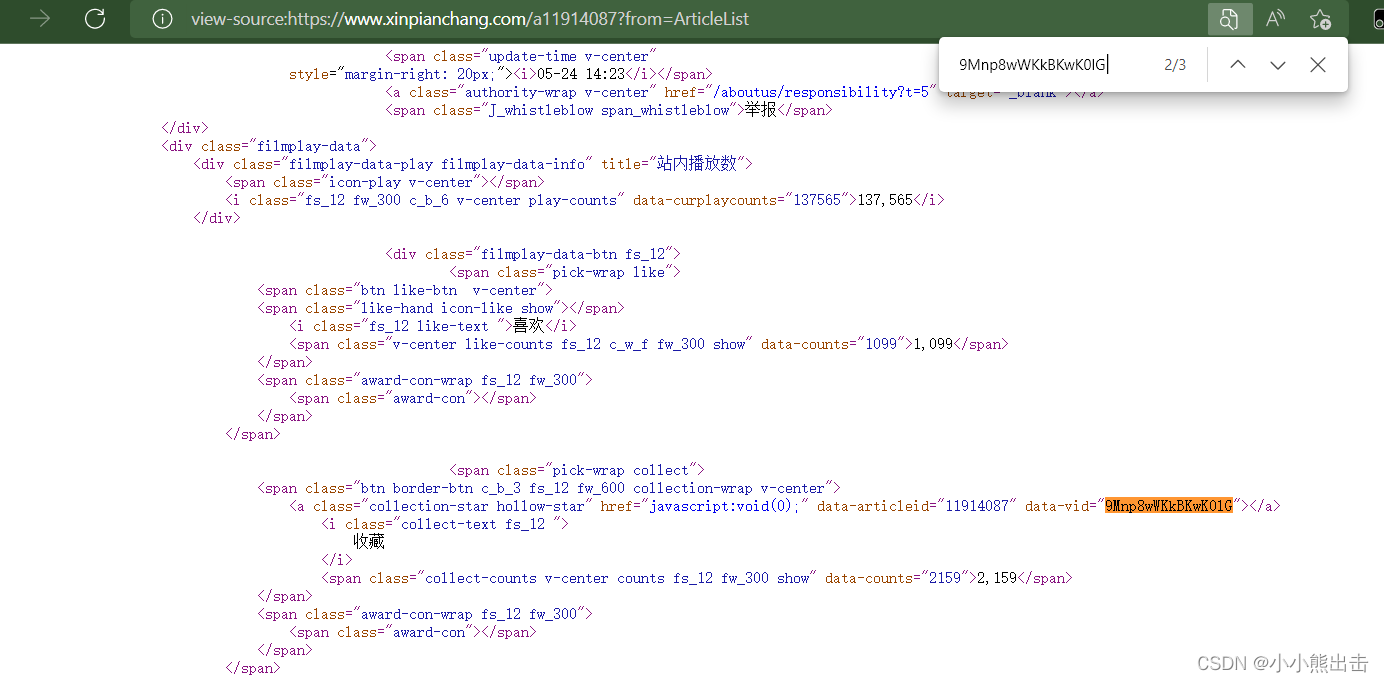Open the javascript:void(0); href link

tap(725, 506)
